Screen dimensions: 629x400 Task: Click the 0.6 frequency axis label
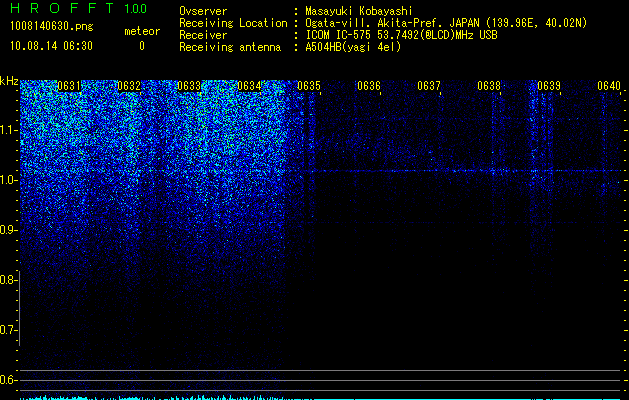coord(9,380)
